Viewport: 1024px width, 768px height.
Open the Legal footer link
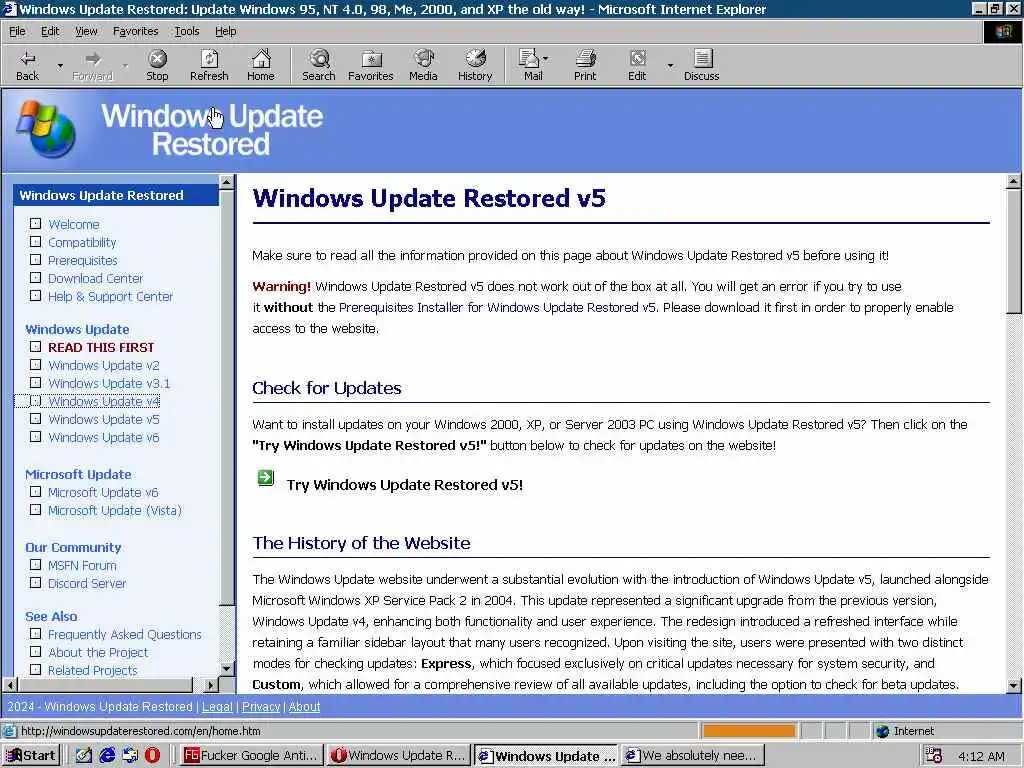click(x=217, y=707)
